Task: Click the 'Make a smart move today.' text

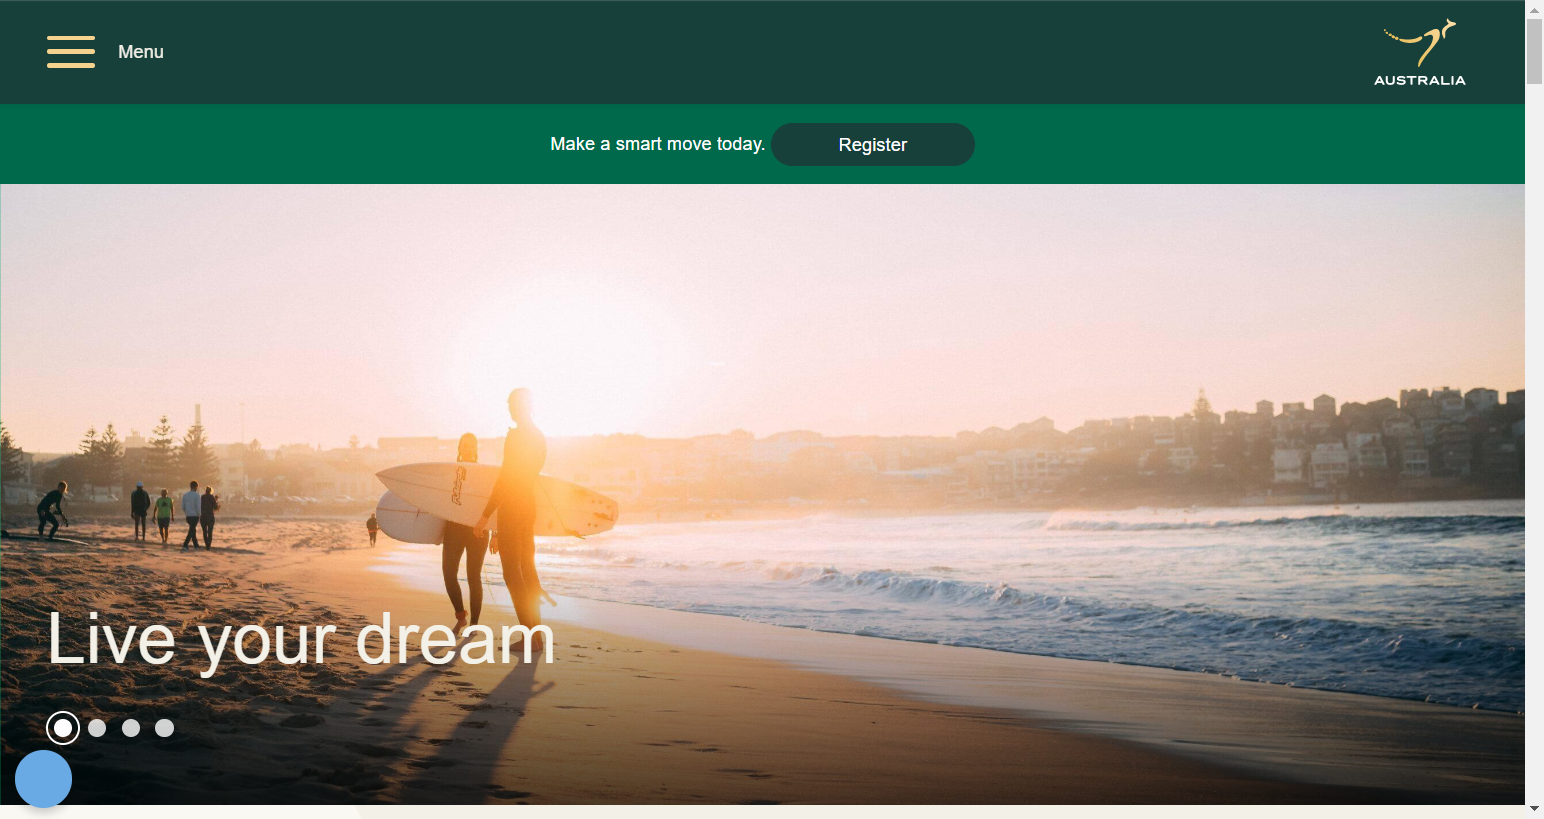Action: [658, 144]
